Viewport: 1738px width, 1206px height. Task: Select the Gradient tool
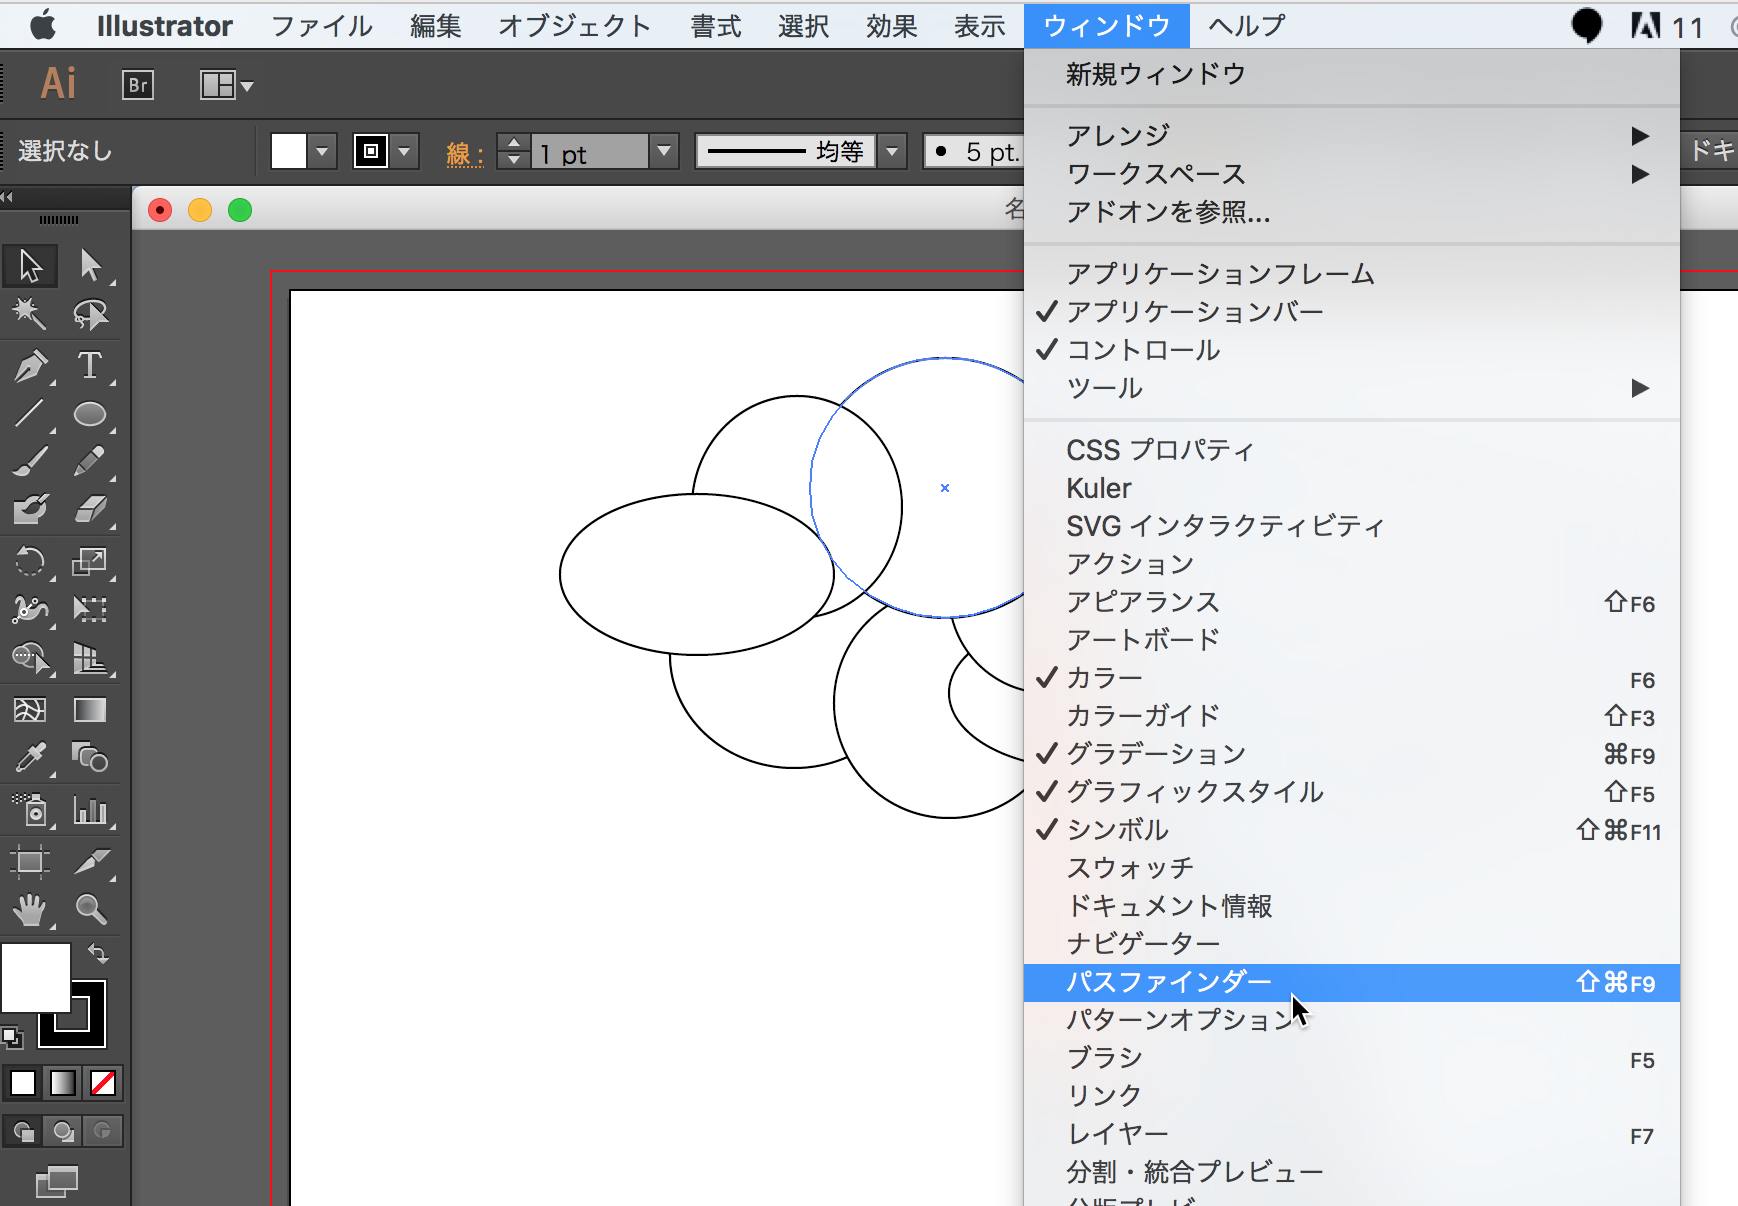(x=90, y=710)
